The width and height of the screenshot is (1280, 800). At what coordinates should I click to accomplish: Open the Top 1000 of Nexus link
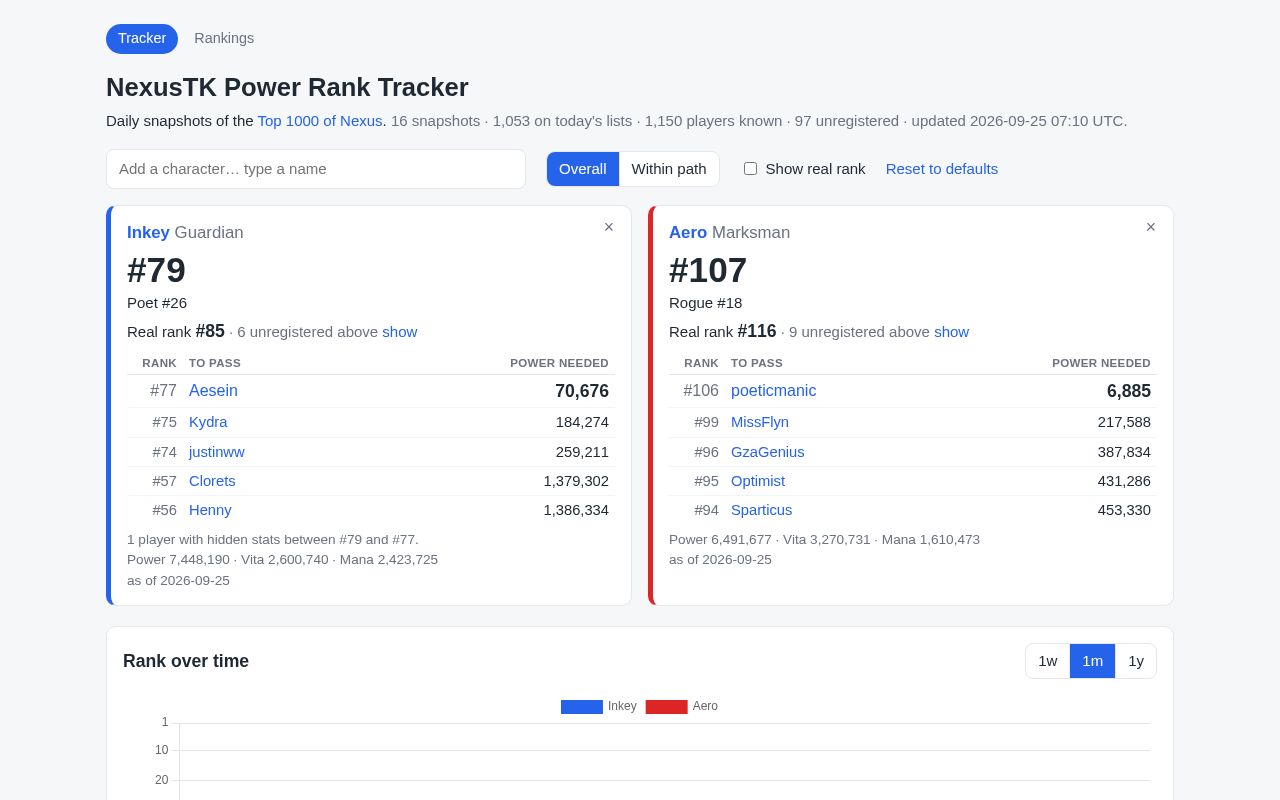pos(320,121)
